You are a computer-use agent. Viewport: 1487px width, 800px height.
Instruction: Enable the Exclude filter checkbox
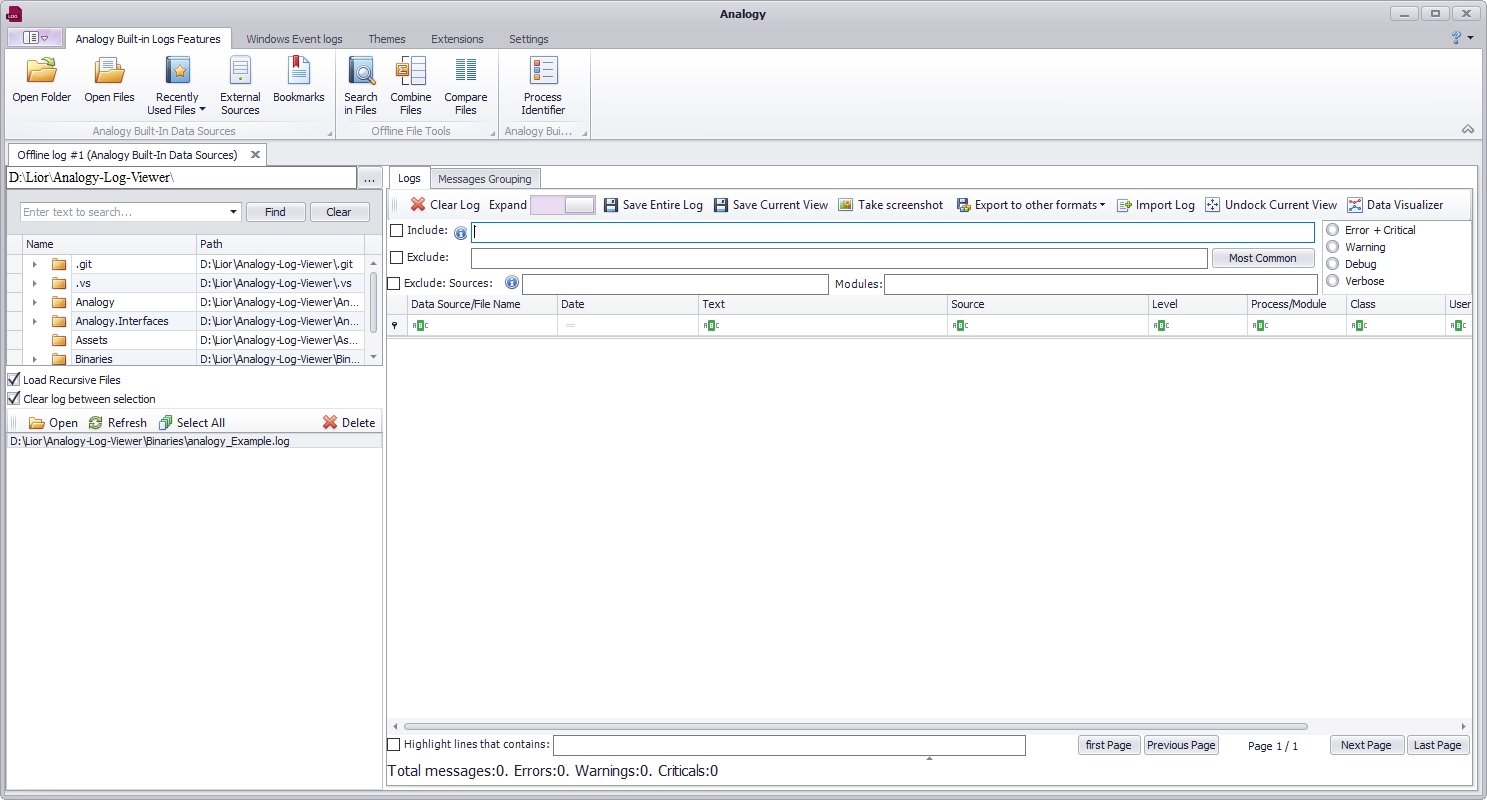tap(396, 258)
